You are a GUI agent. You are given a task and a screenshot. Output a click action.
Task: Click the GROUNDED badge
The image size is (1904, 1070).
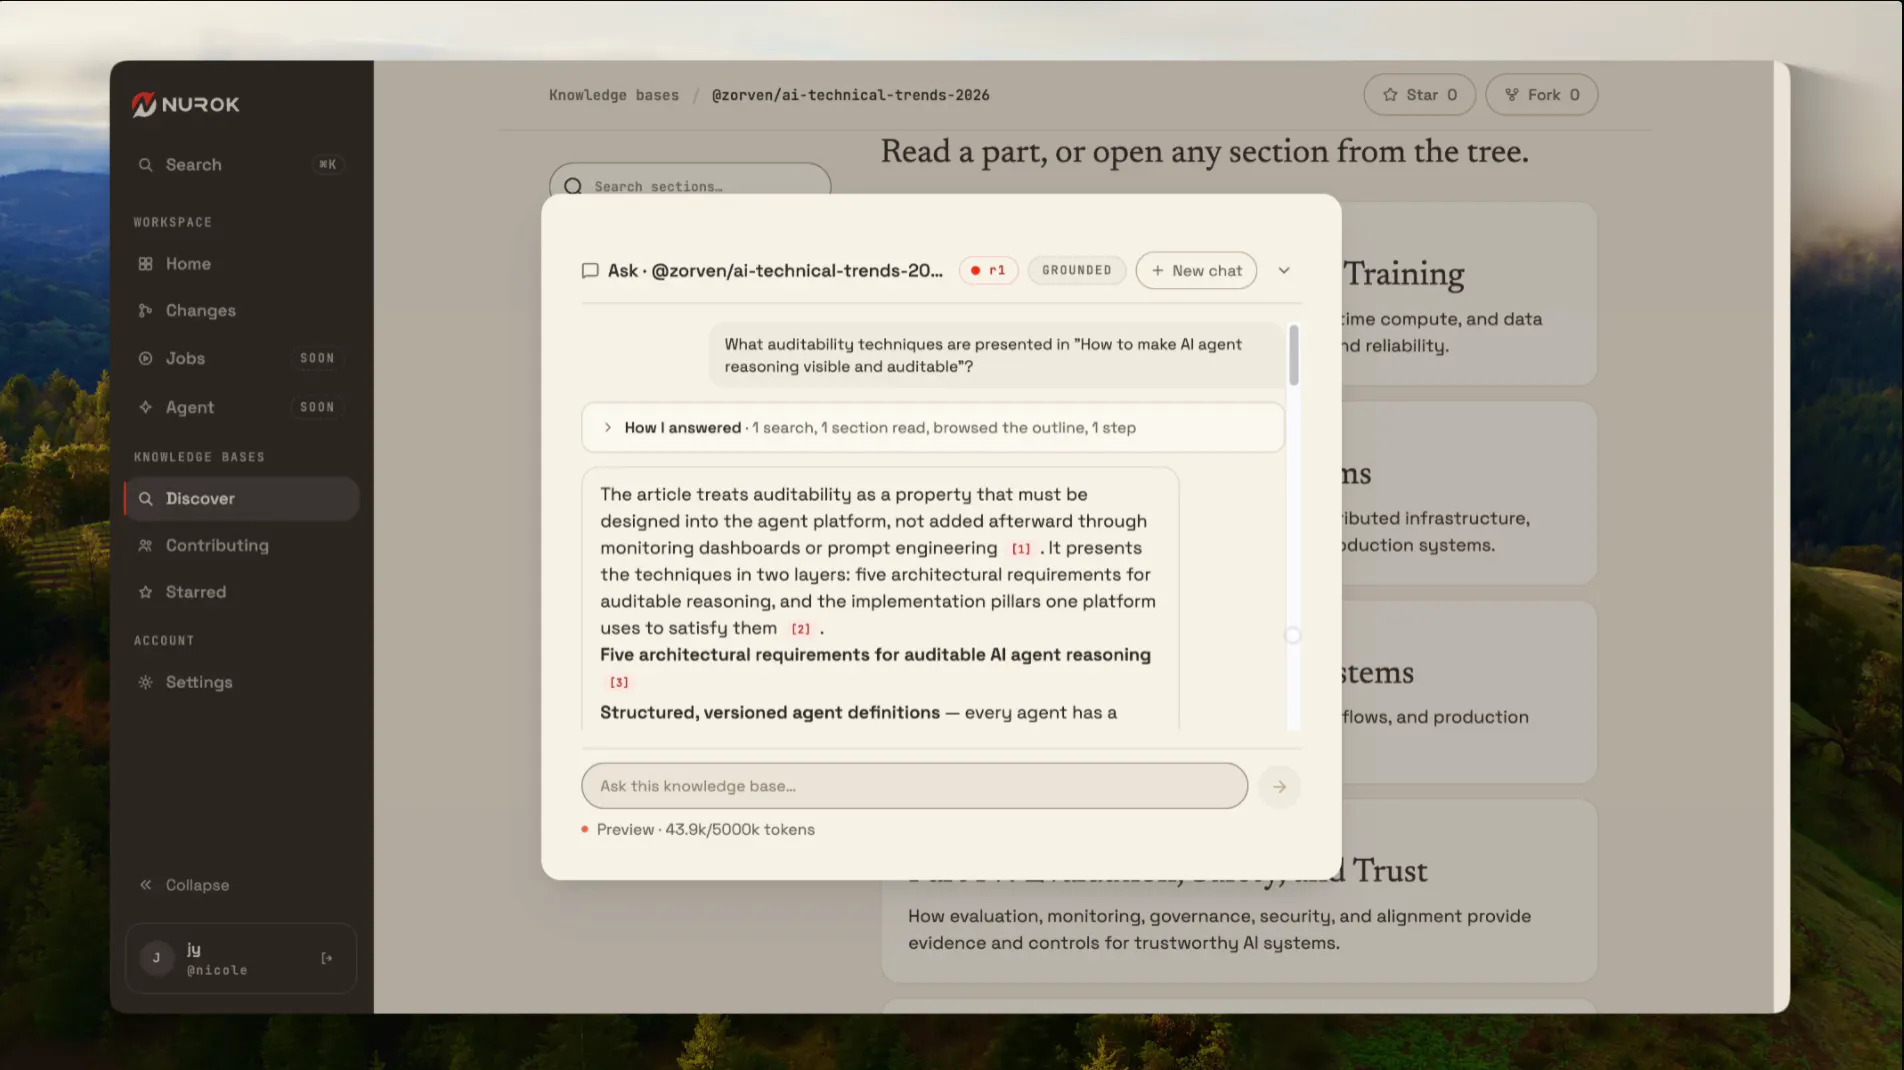point(1076,270)
